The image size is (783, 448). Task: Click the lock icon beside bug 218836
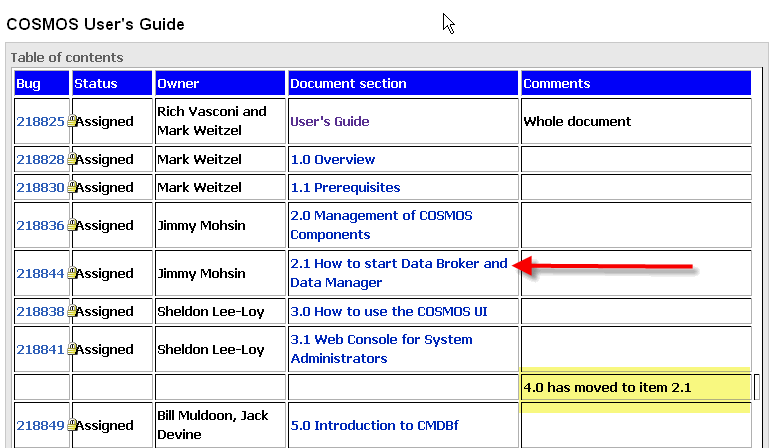72,224
